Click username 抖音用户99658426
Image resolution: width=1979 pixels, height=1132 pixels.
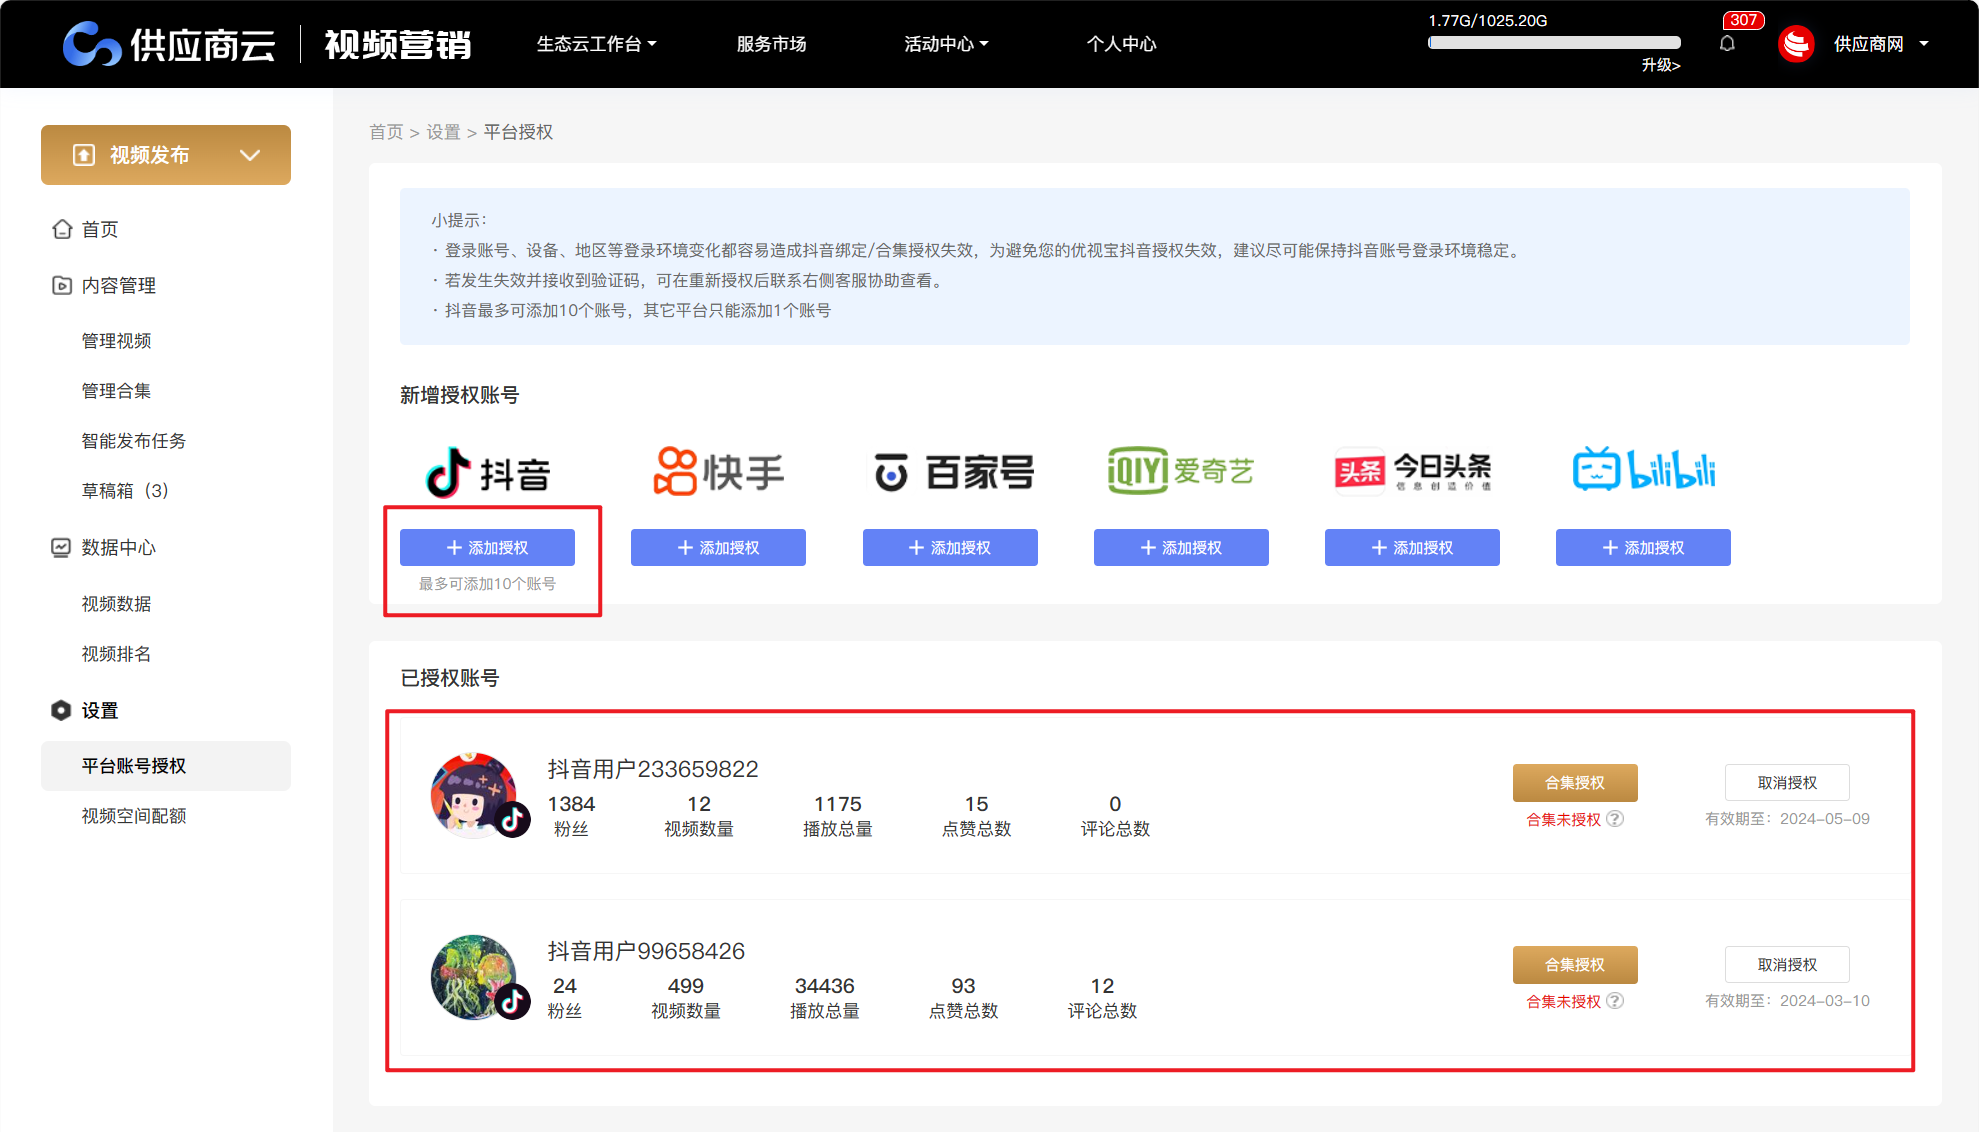click(x=646, y=951)
